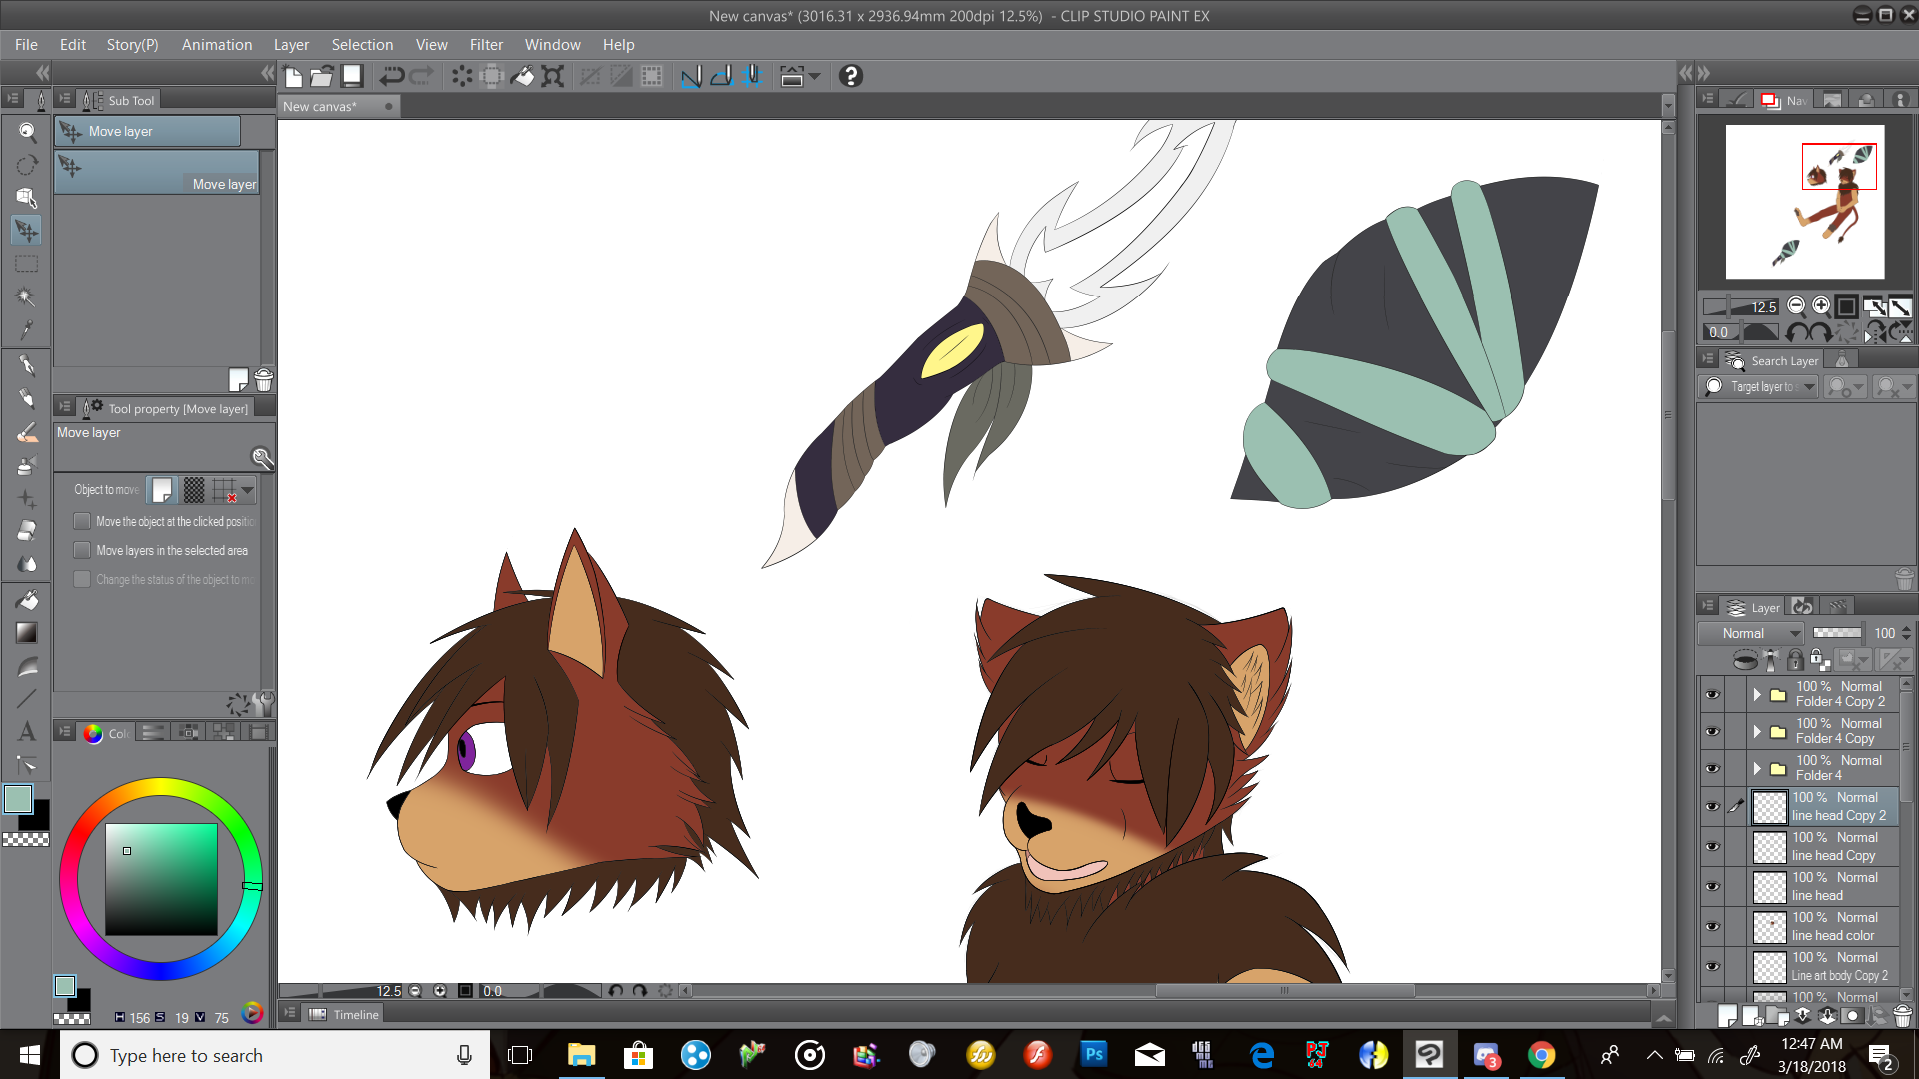Open Help via the question mark icon

tap(851, 76)
